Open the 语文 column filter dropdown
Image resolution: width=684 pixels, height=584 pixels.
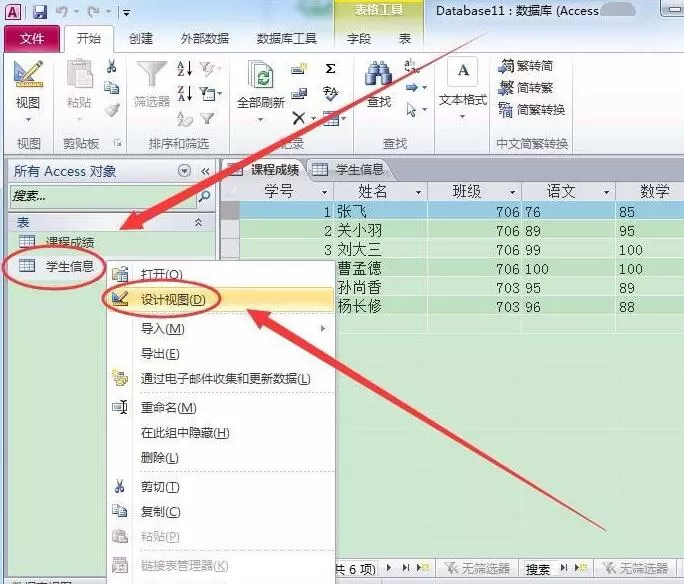pyautogui.click(x=606, y=192)
